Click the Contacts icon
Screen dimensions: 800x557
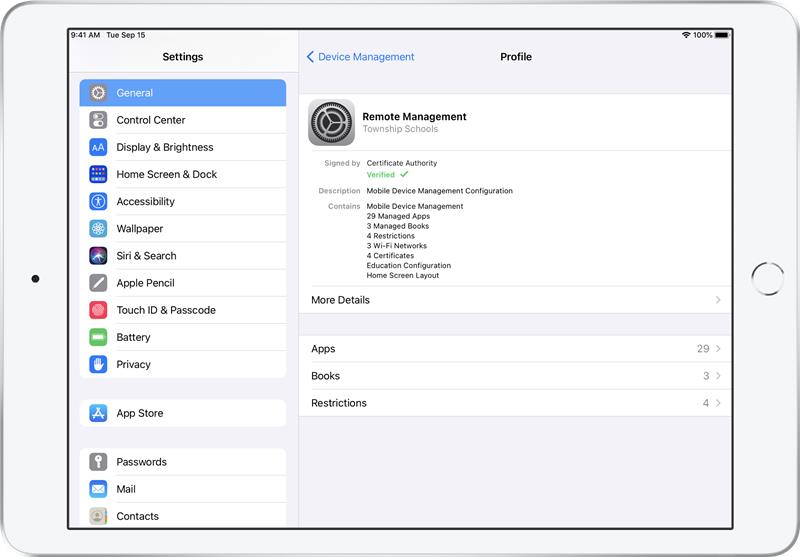pyautogui.click(x=98, y=516)
